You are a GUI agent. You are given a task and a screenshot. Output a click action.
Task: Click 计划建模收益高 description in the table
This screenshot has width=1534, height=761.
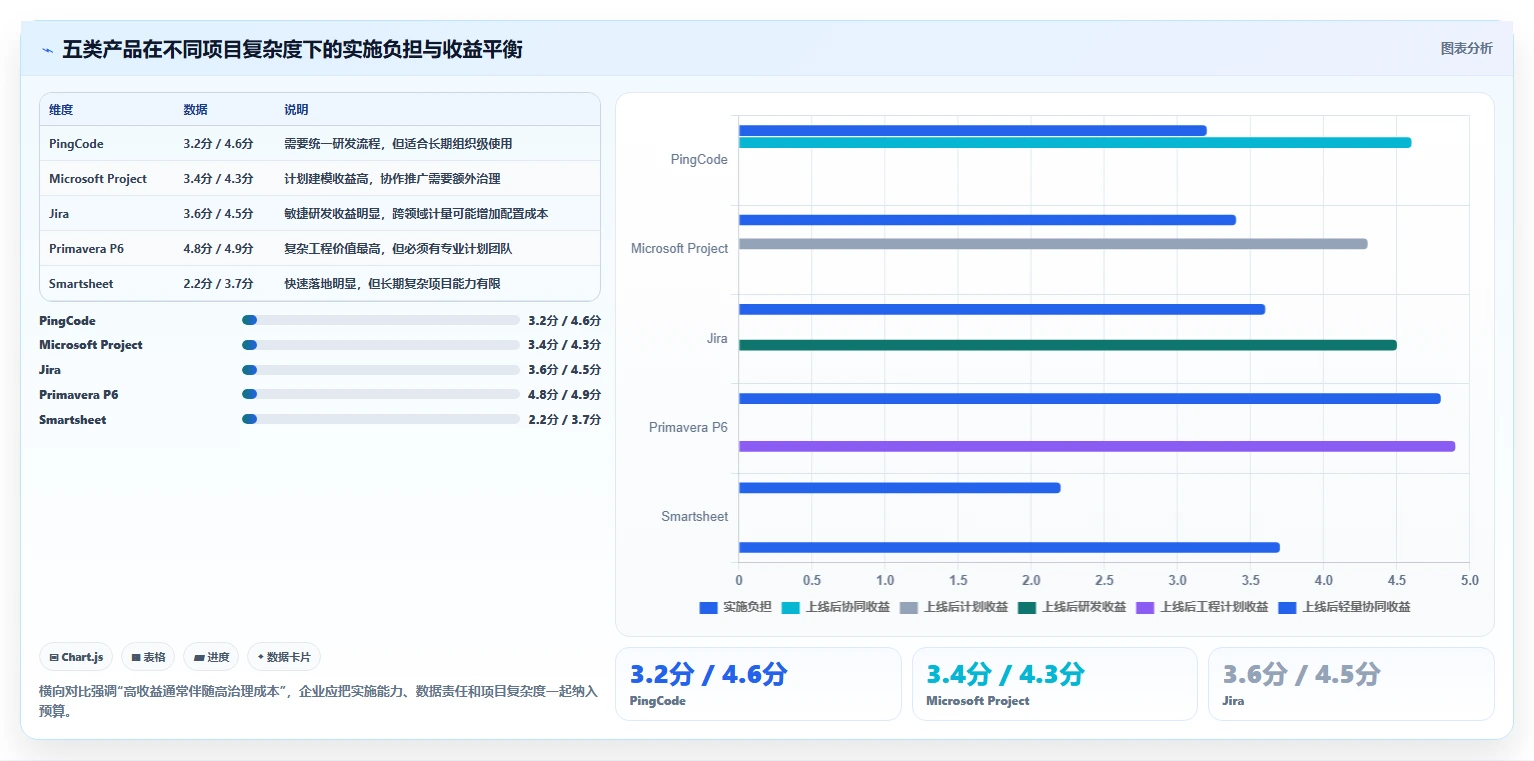(392, 179)
